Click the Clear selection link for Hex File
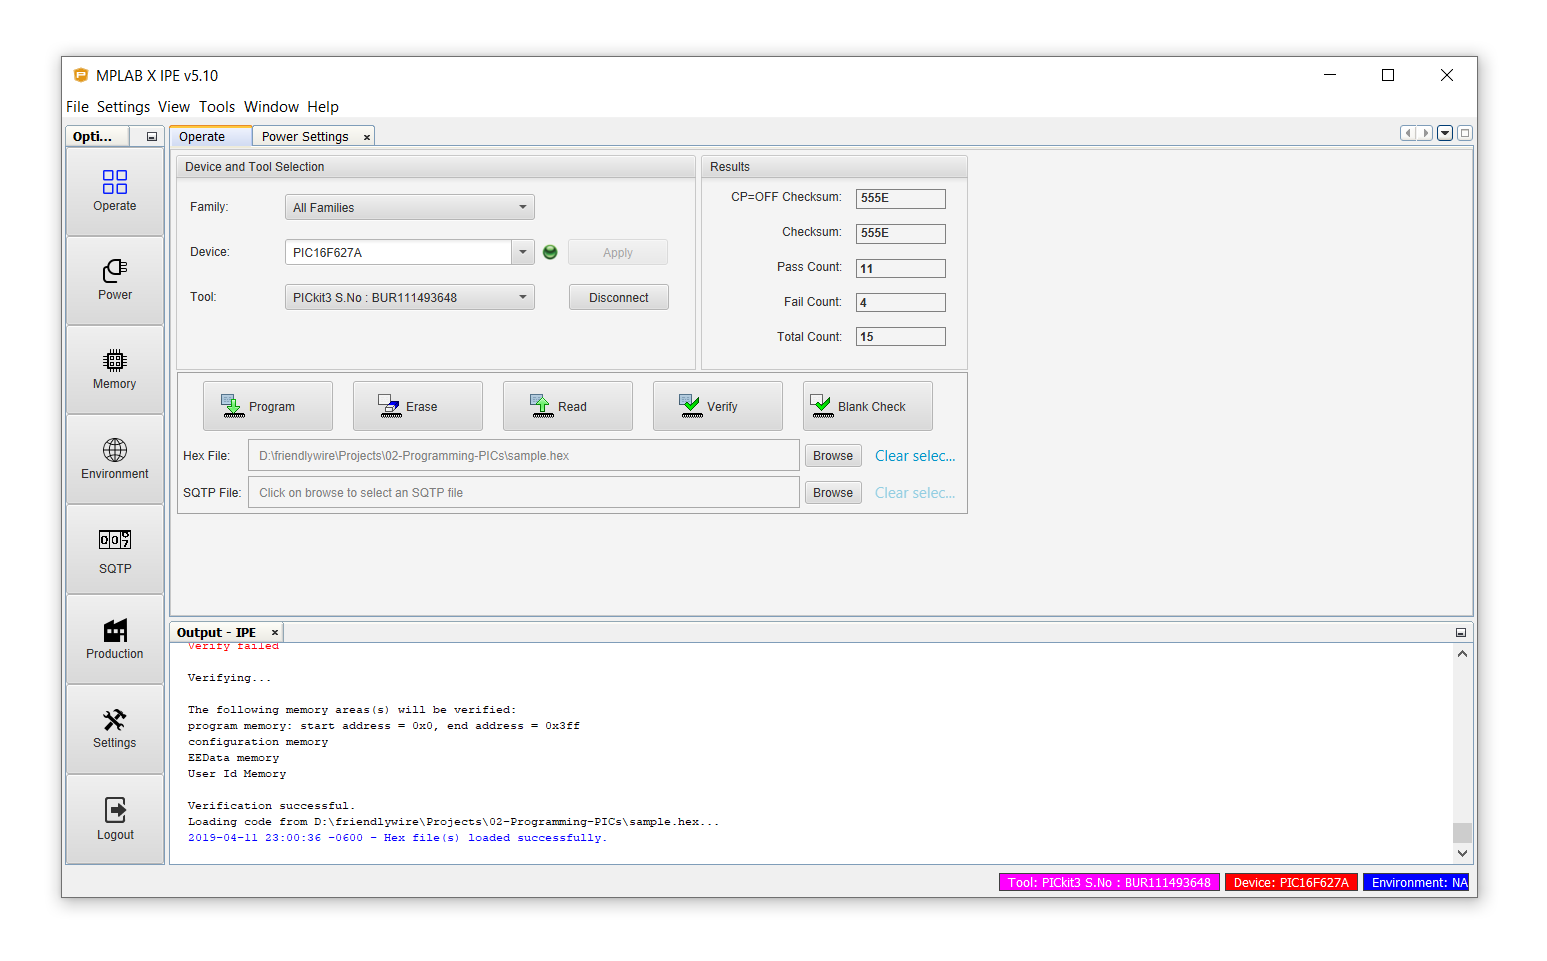Screen dimensions: 1547x961 pos(914,456)
